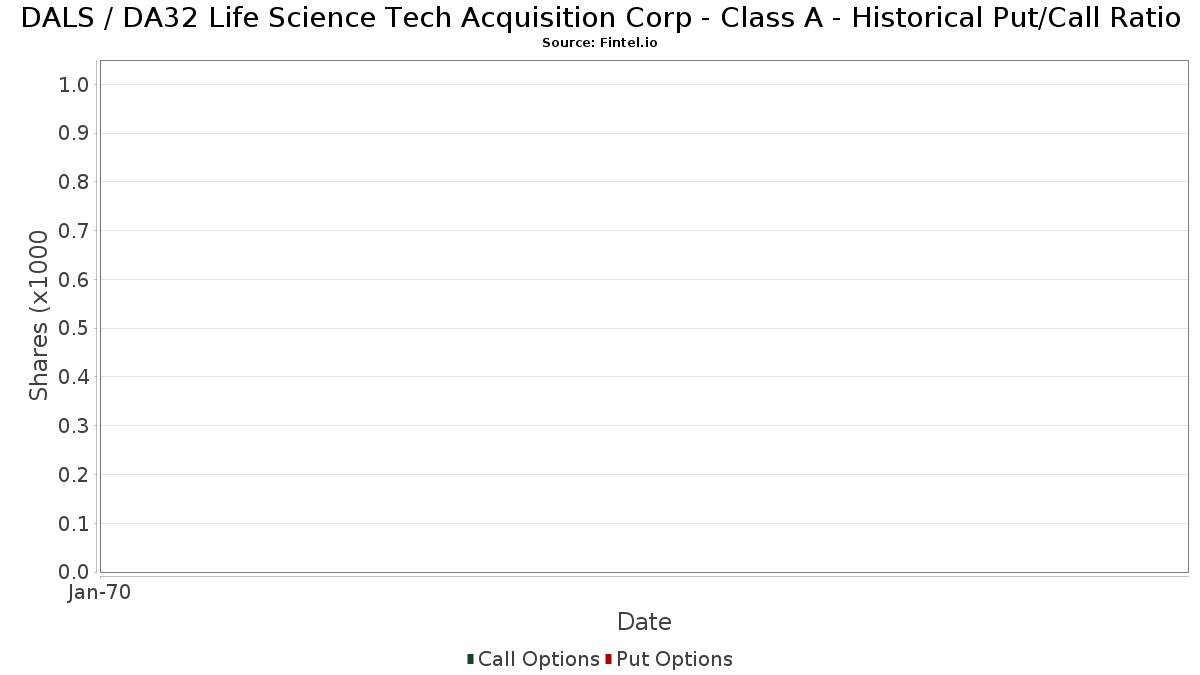Click the 0.6 y-axis tick label
This screenshot has width=1200, height=675.
(75, 280)
